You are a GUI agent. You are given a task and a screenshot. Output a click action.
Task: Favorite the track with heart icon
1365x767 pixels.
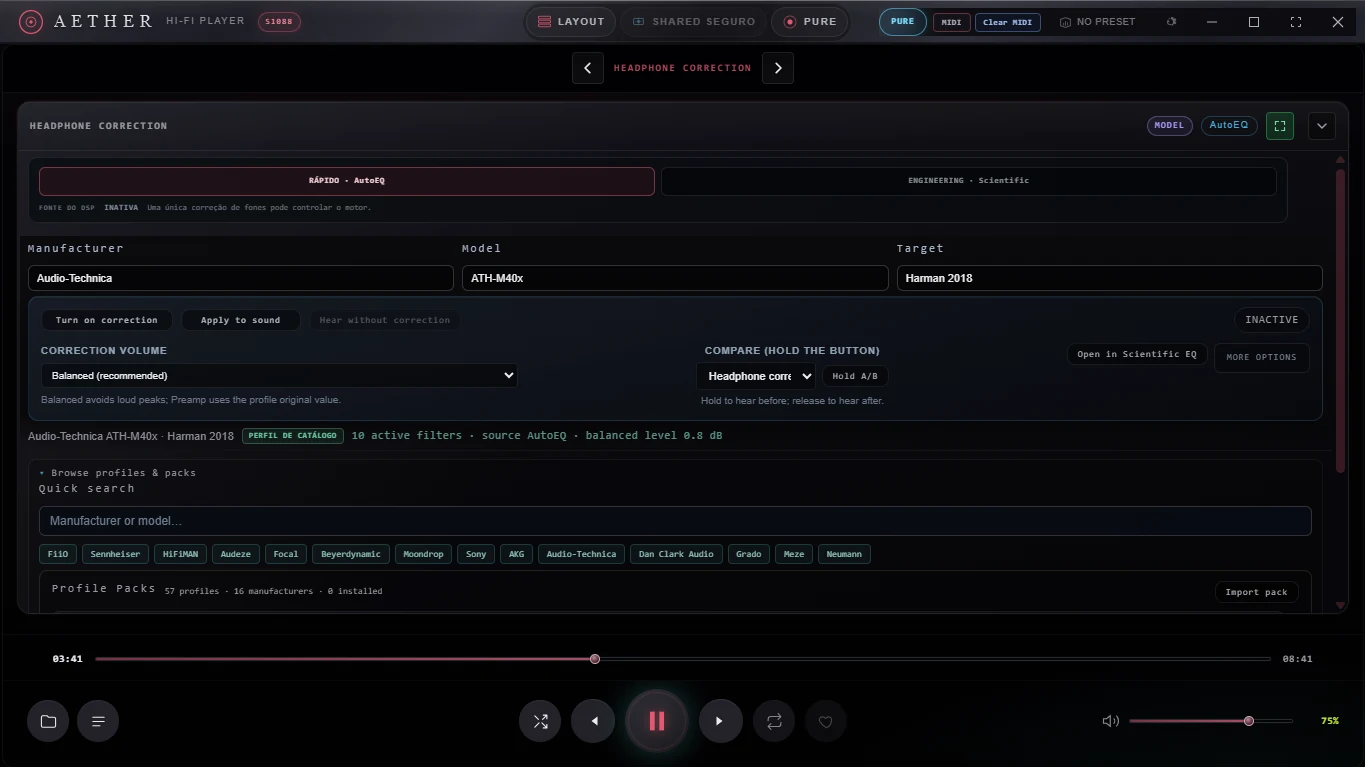(825, 721)
